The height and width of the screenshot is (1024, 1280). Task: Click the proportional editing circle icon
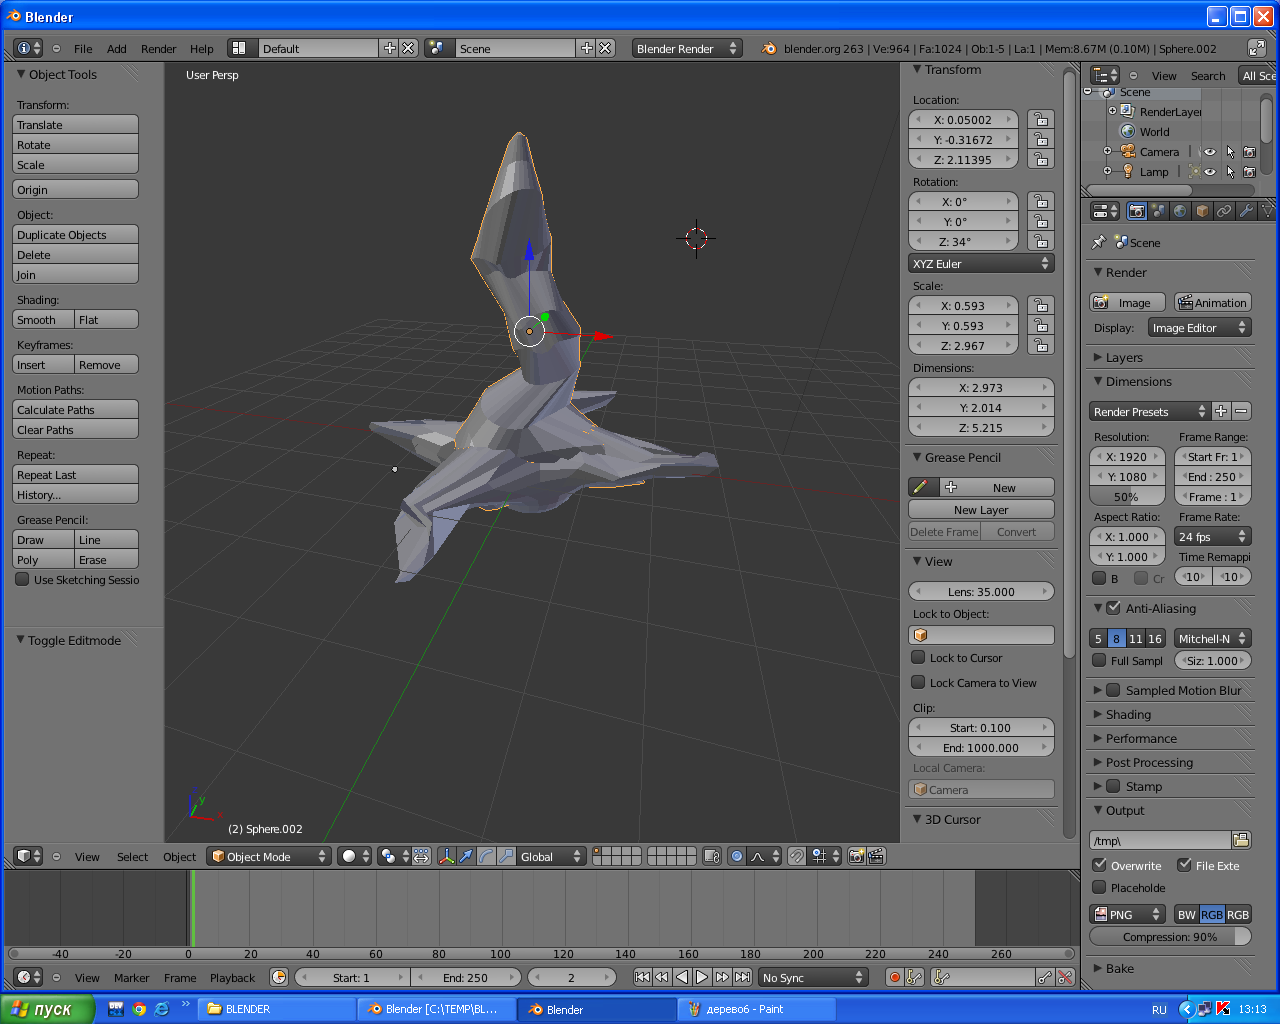click(737, 856)
